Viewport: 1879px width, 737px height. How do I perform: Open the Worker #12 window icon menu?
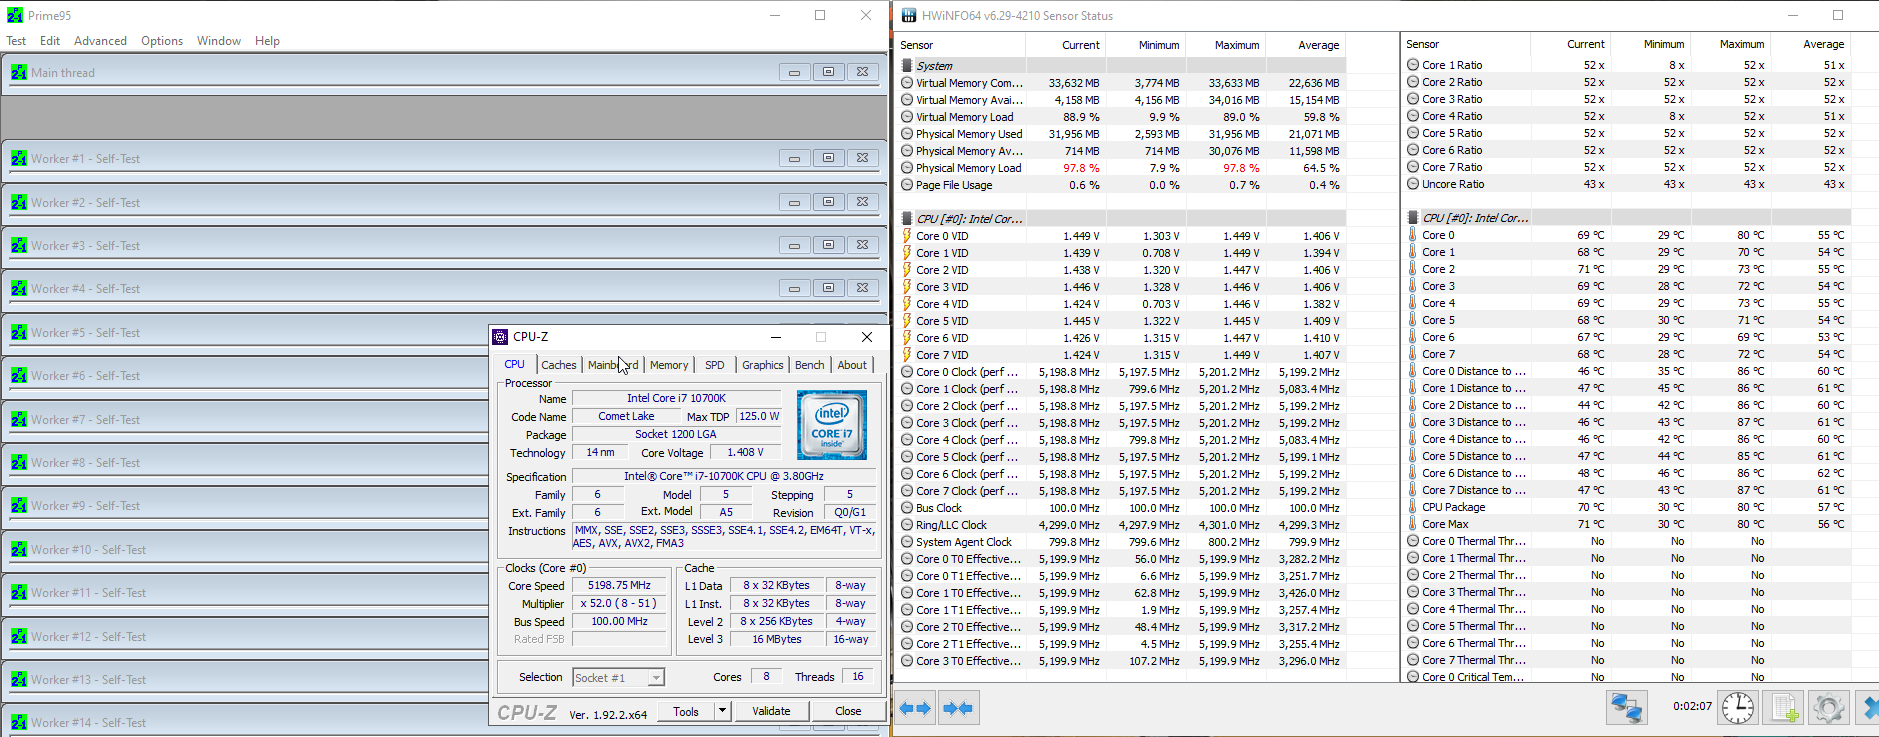coord(19,636)
